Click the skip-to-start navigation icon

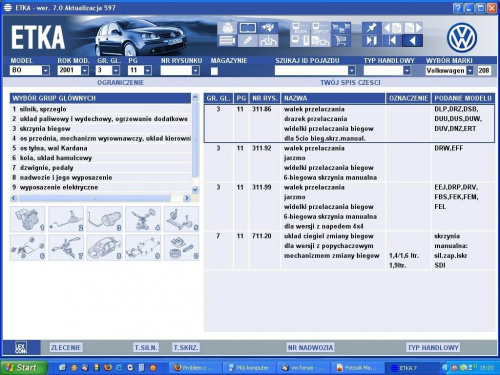tap(392, 41)
